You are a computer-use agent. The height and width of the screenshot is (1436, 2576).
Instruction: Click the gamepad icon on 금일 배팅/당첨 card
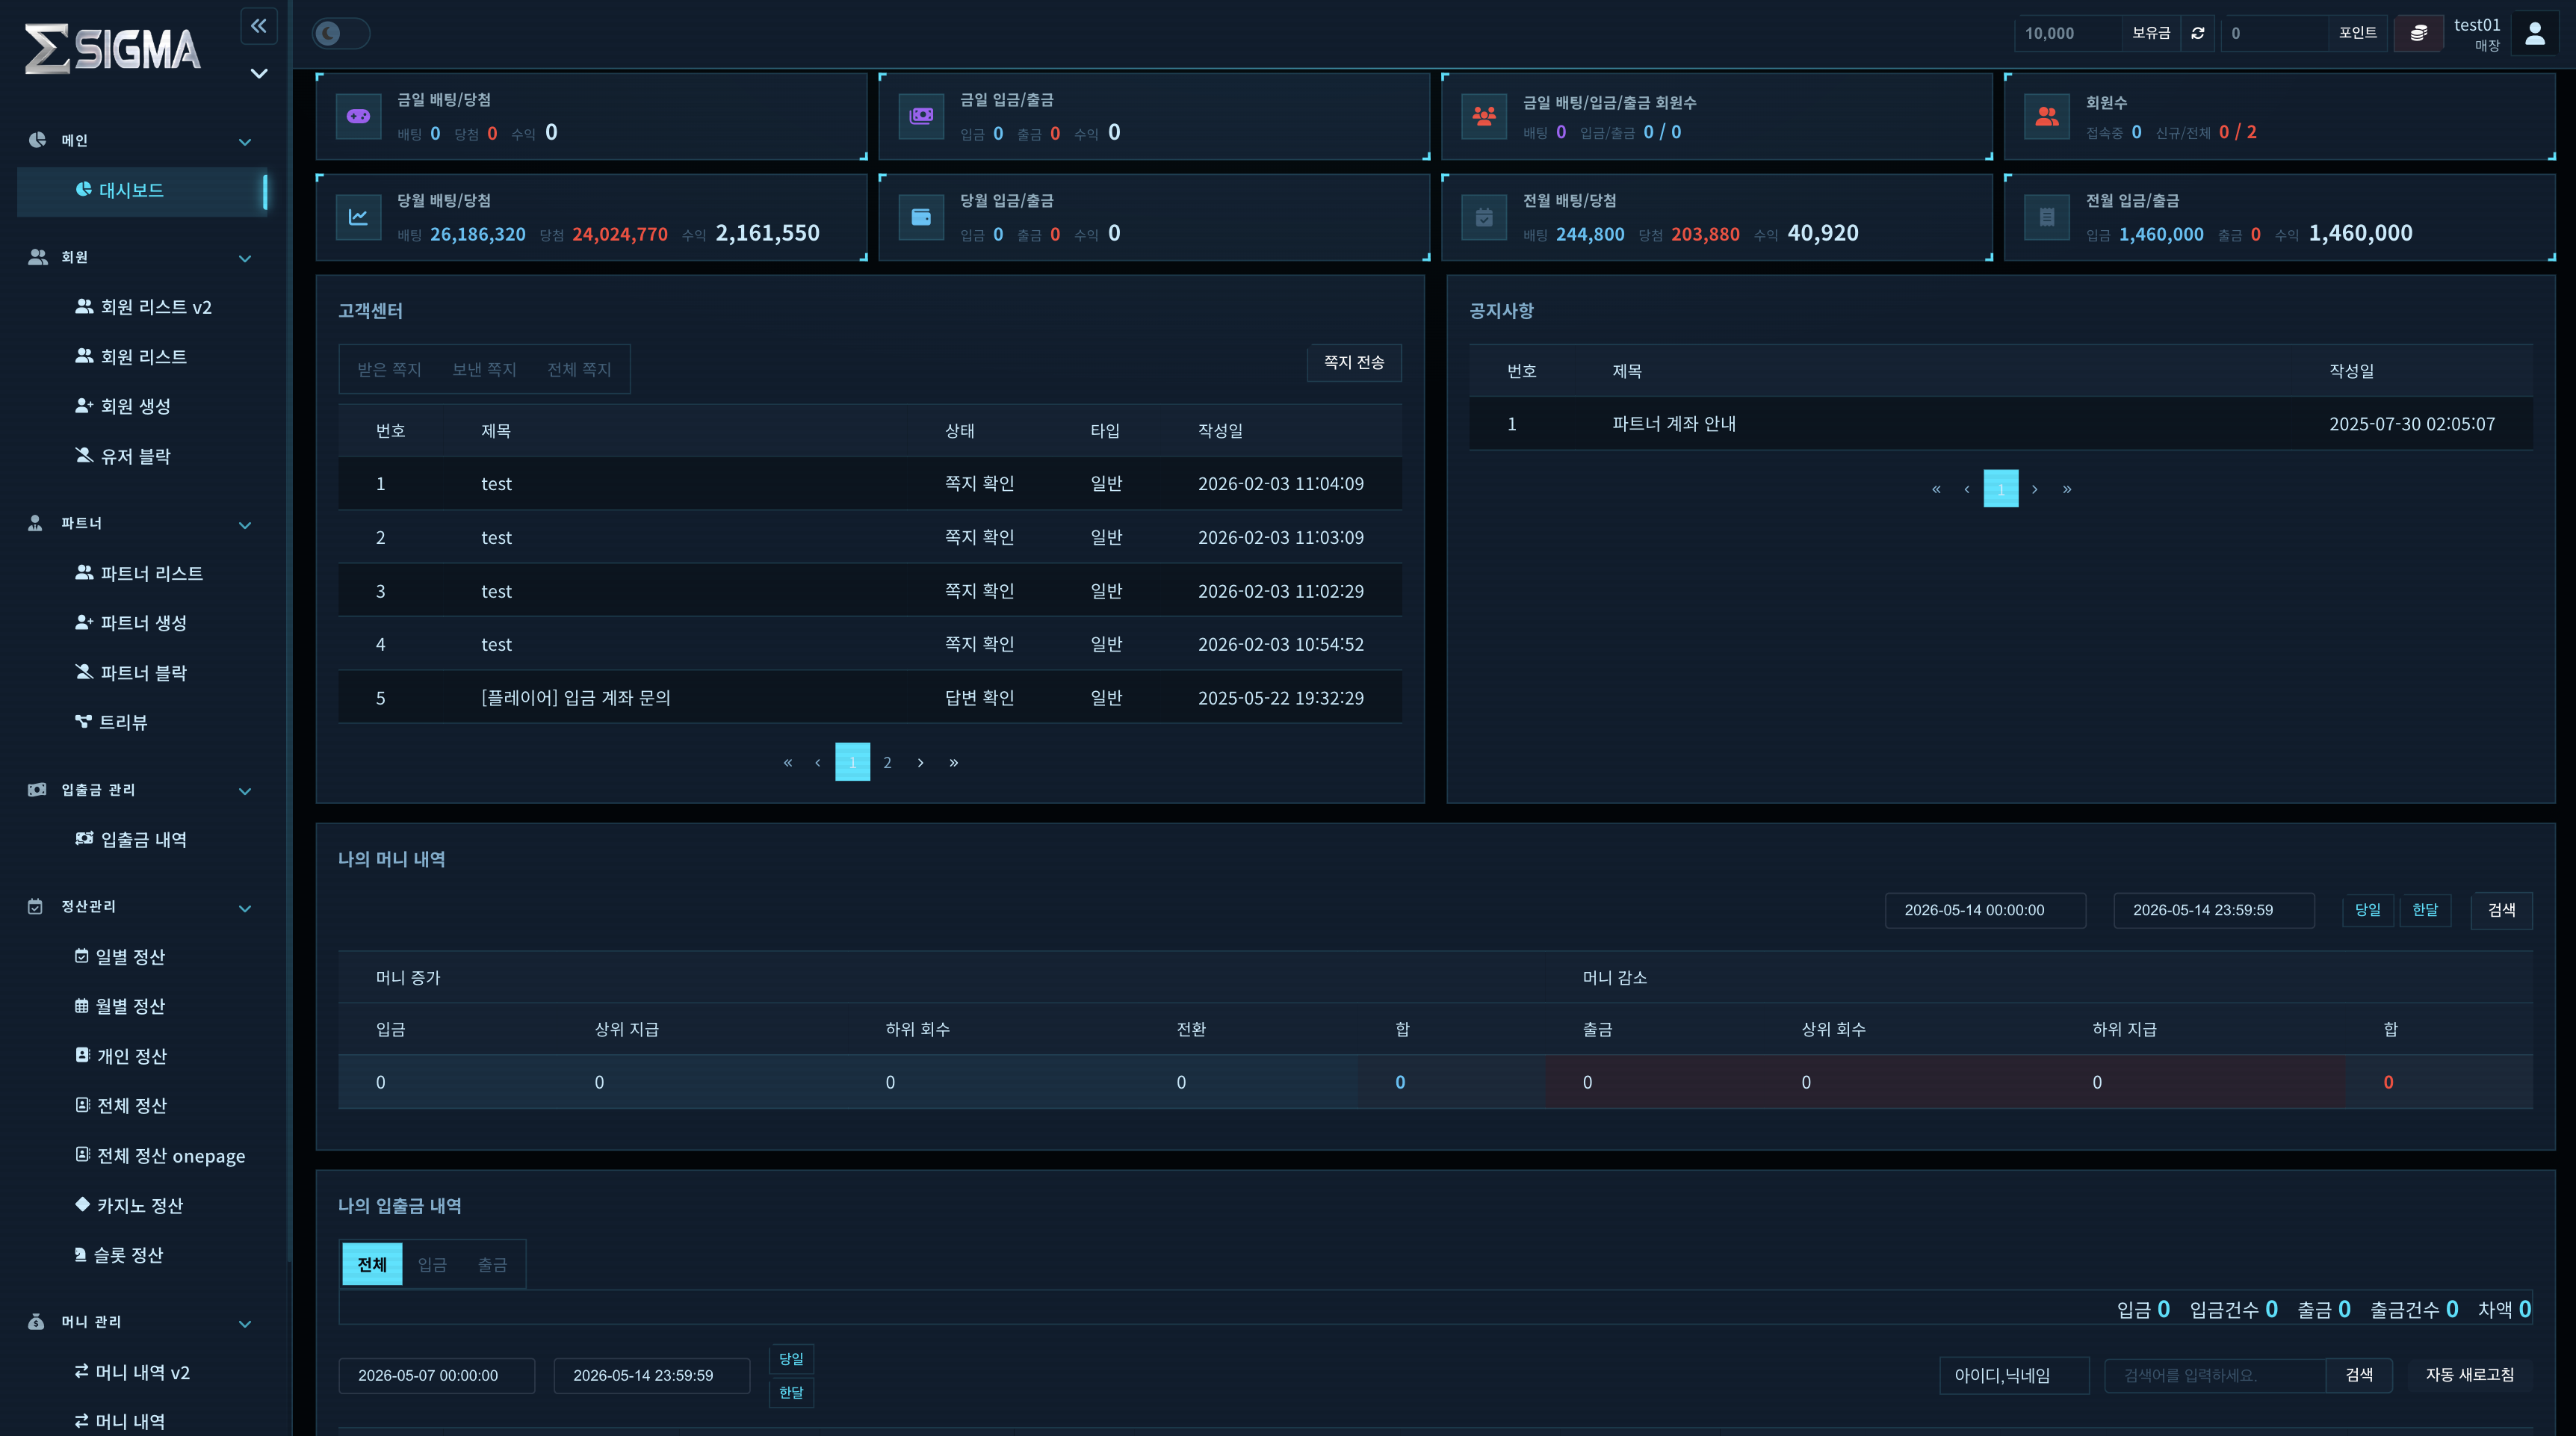coord(358,116)
